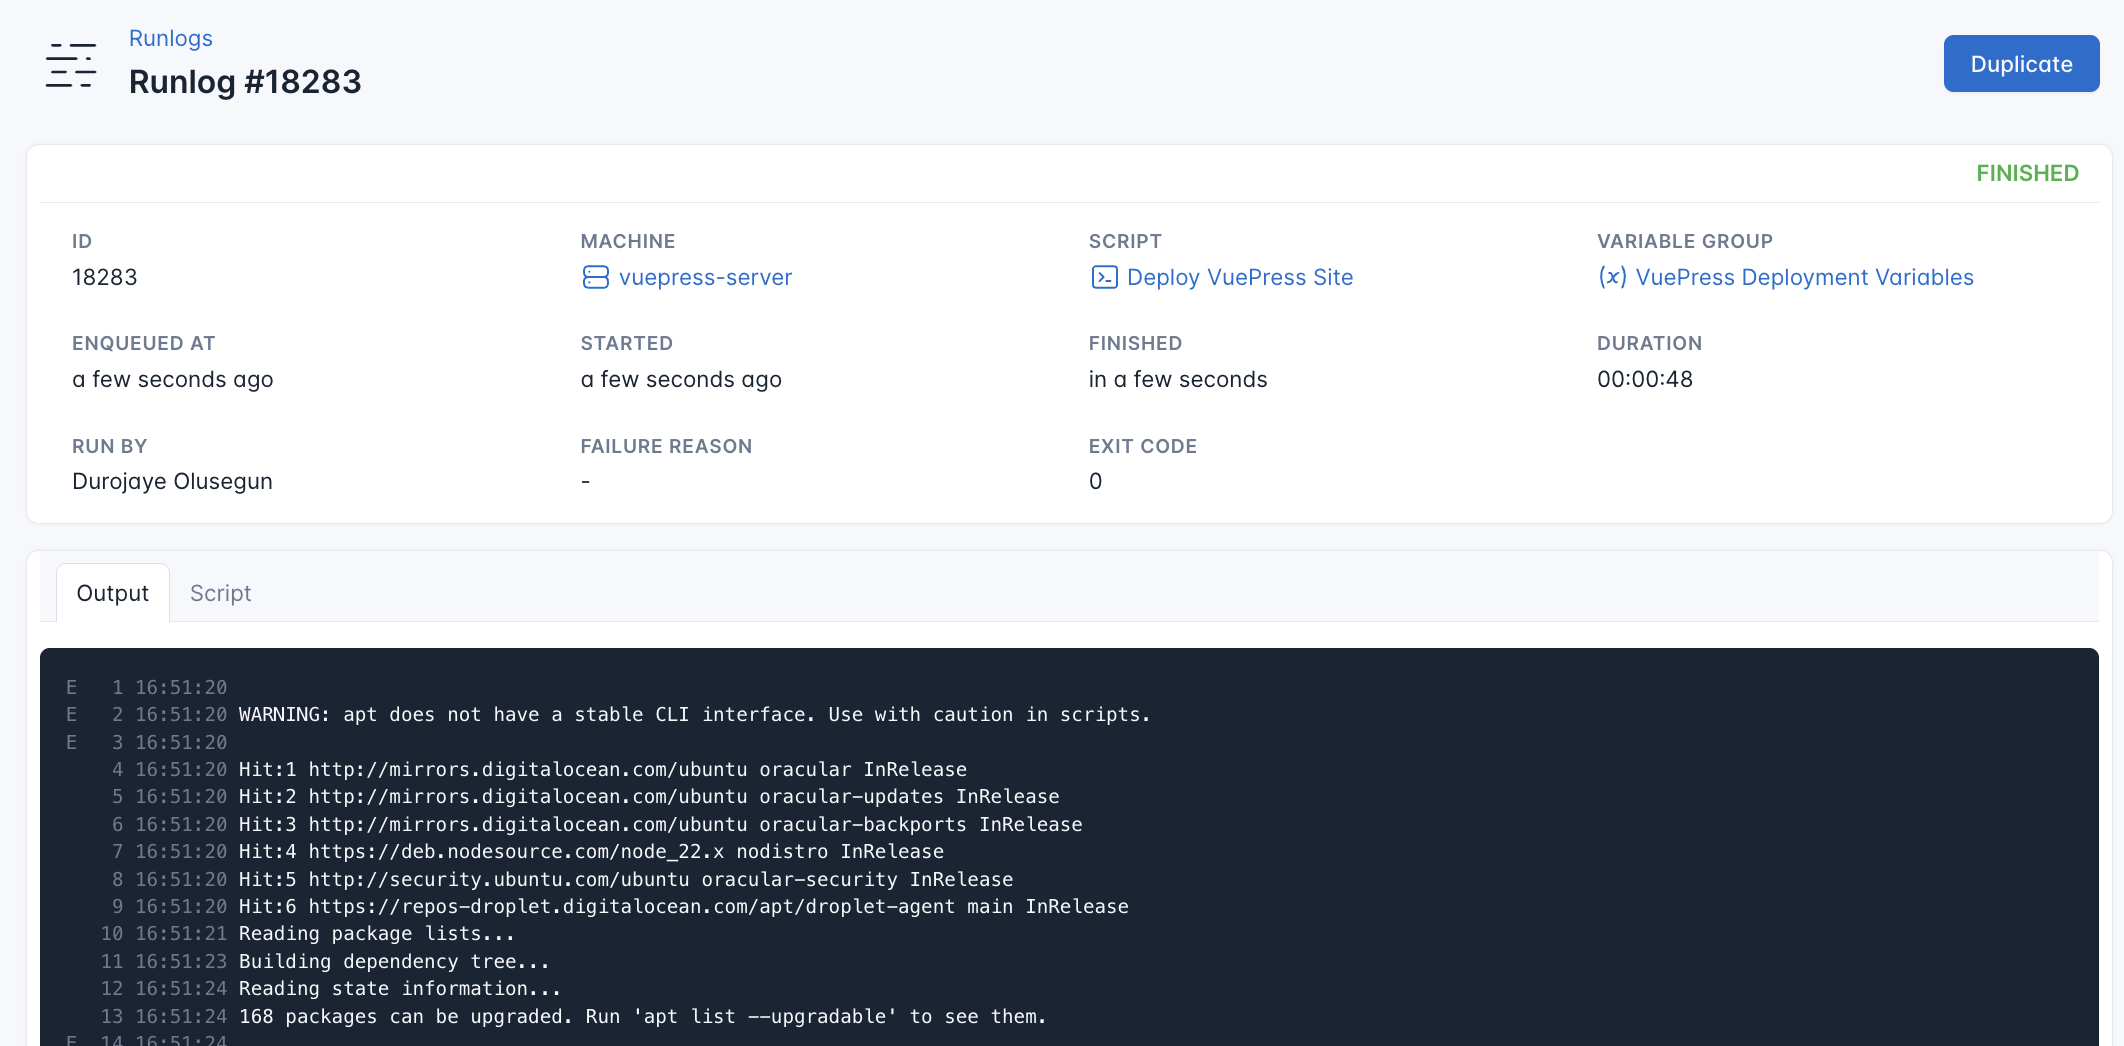Click the E error indicator on line 3
This screenshot has width=2124, height=1046.
pos(71,742)
